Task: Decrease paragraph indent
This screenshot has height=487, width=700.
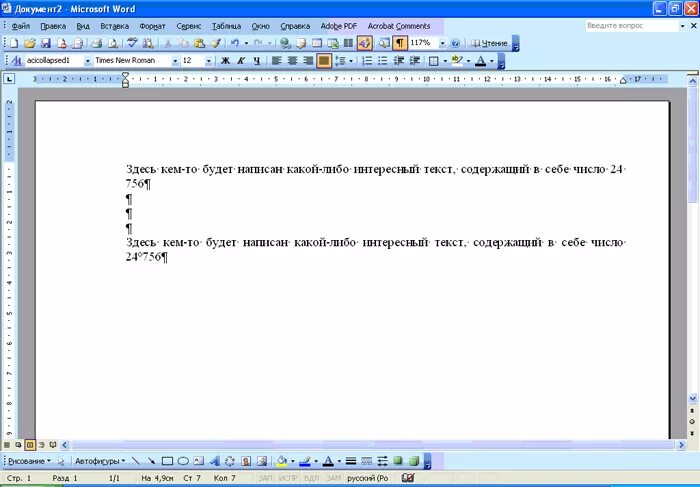Action: point(399,61)
